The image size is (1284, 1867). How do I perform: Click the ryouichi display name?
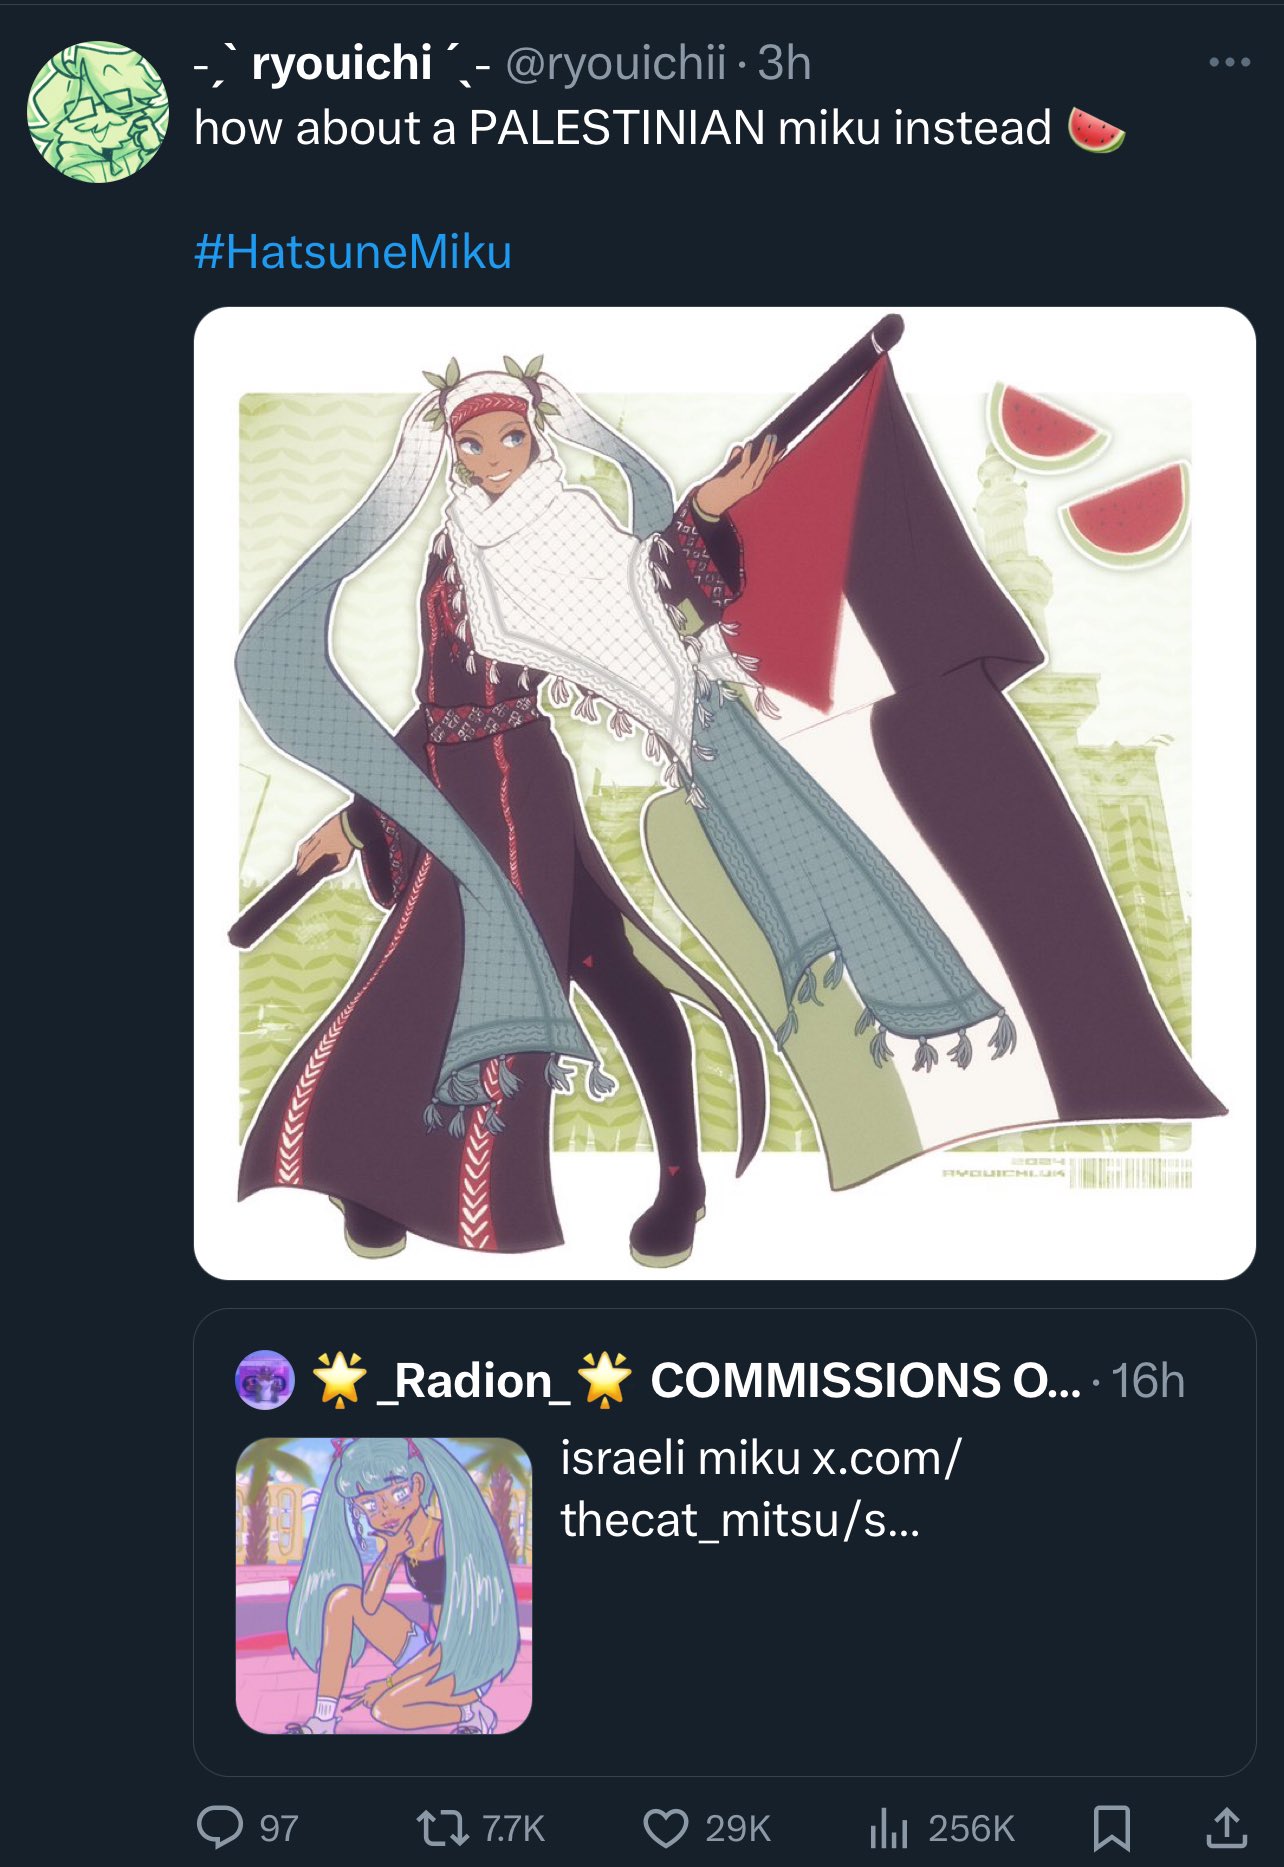[x=341, y=63]
